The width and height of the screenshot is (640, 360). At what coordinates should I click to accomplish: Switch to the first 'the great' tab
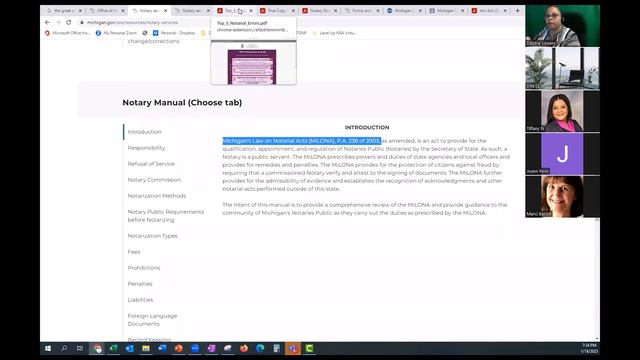(64, 11)
